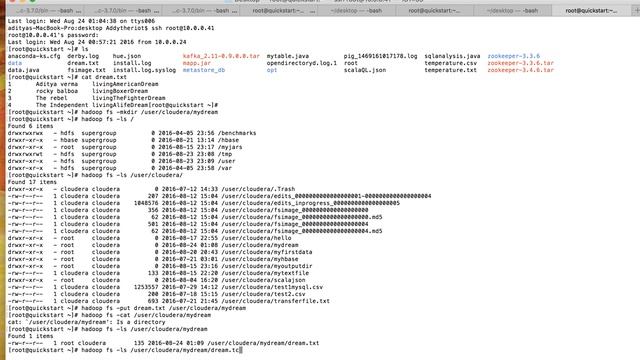Select the /user/cloudera/mytextfile path
Screen dimensions: 640x360
(x=265, y=273)
